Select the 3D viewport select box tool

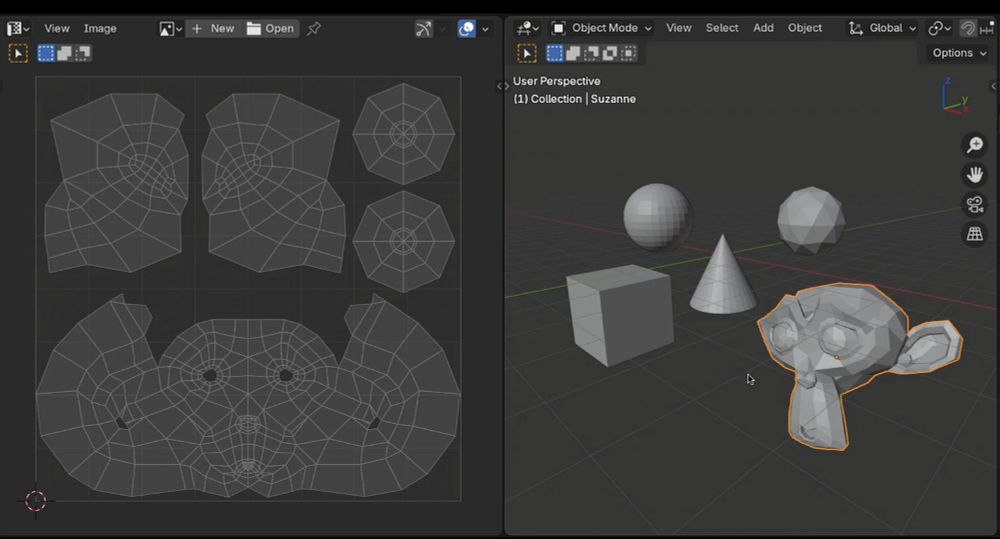527,54
